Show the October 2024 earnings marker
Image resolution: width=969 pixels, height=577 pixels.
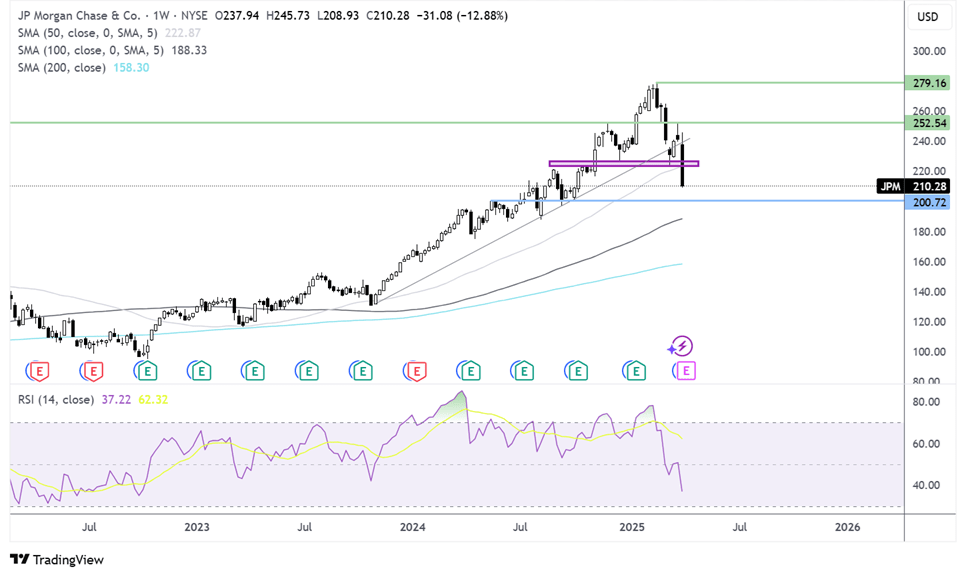pos(578,371)
